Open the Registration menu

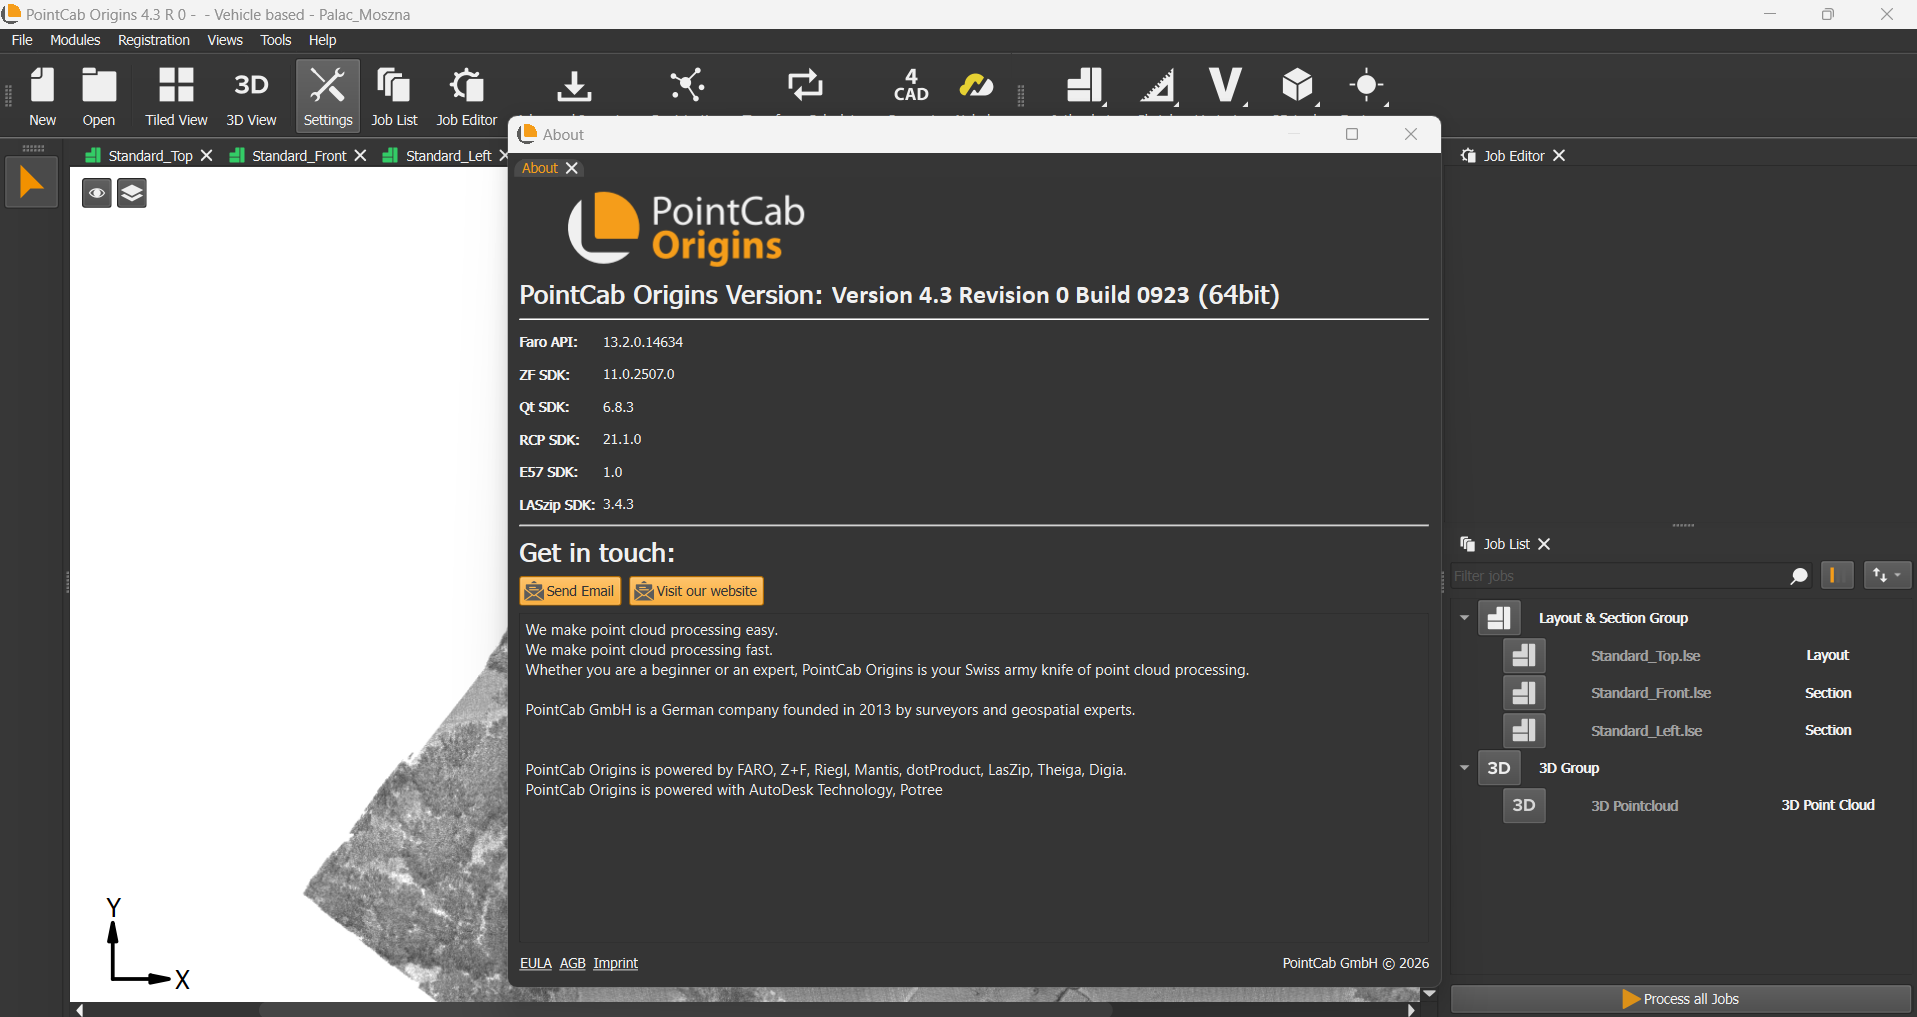click(x=153, y=40)
